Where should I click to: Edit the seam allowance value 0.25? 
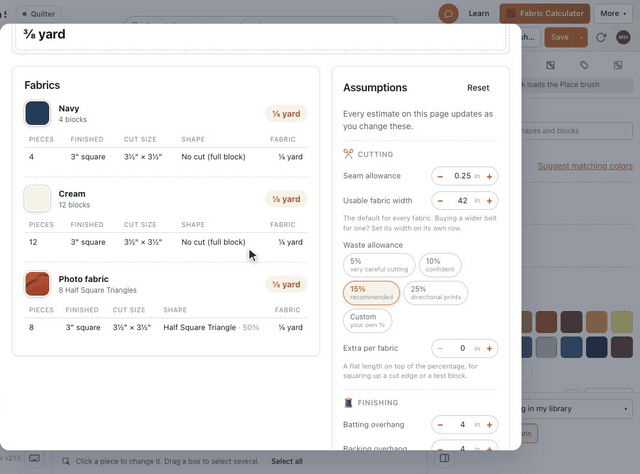[462, 176]
